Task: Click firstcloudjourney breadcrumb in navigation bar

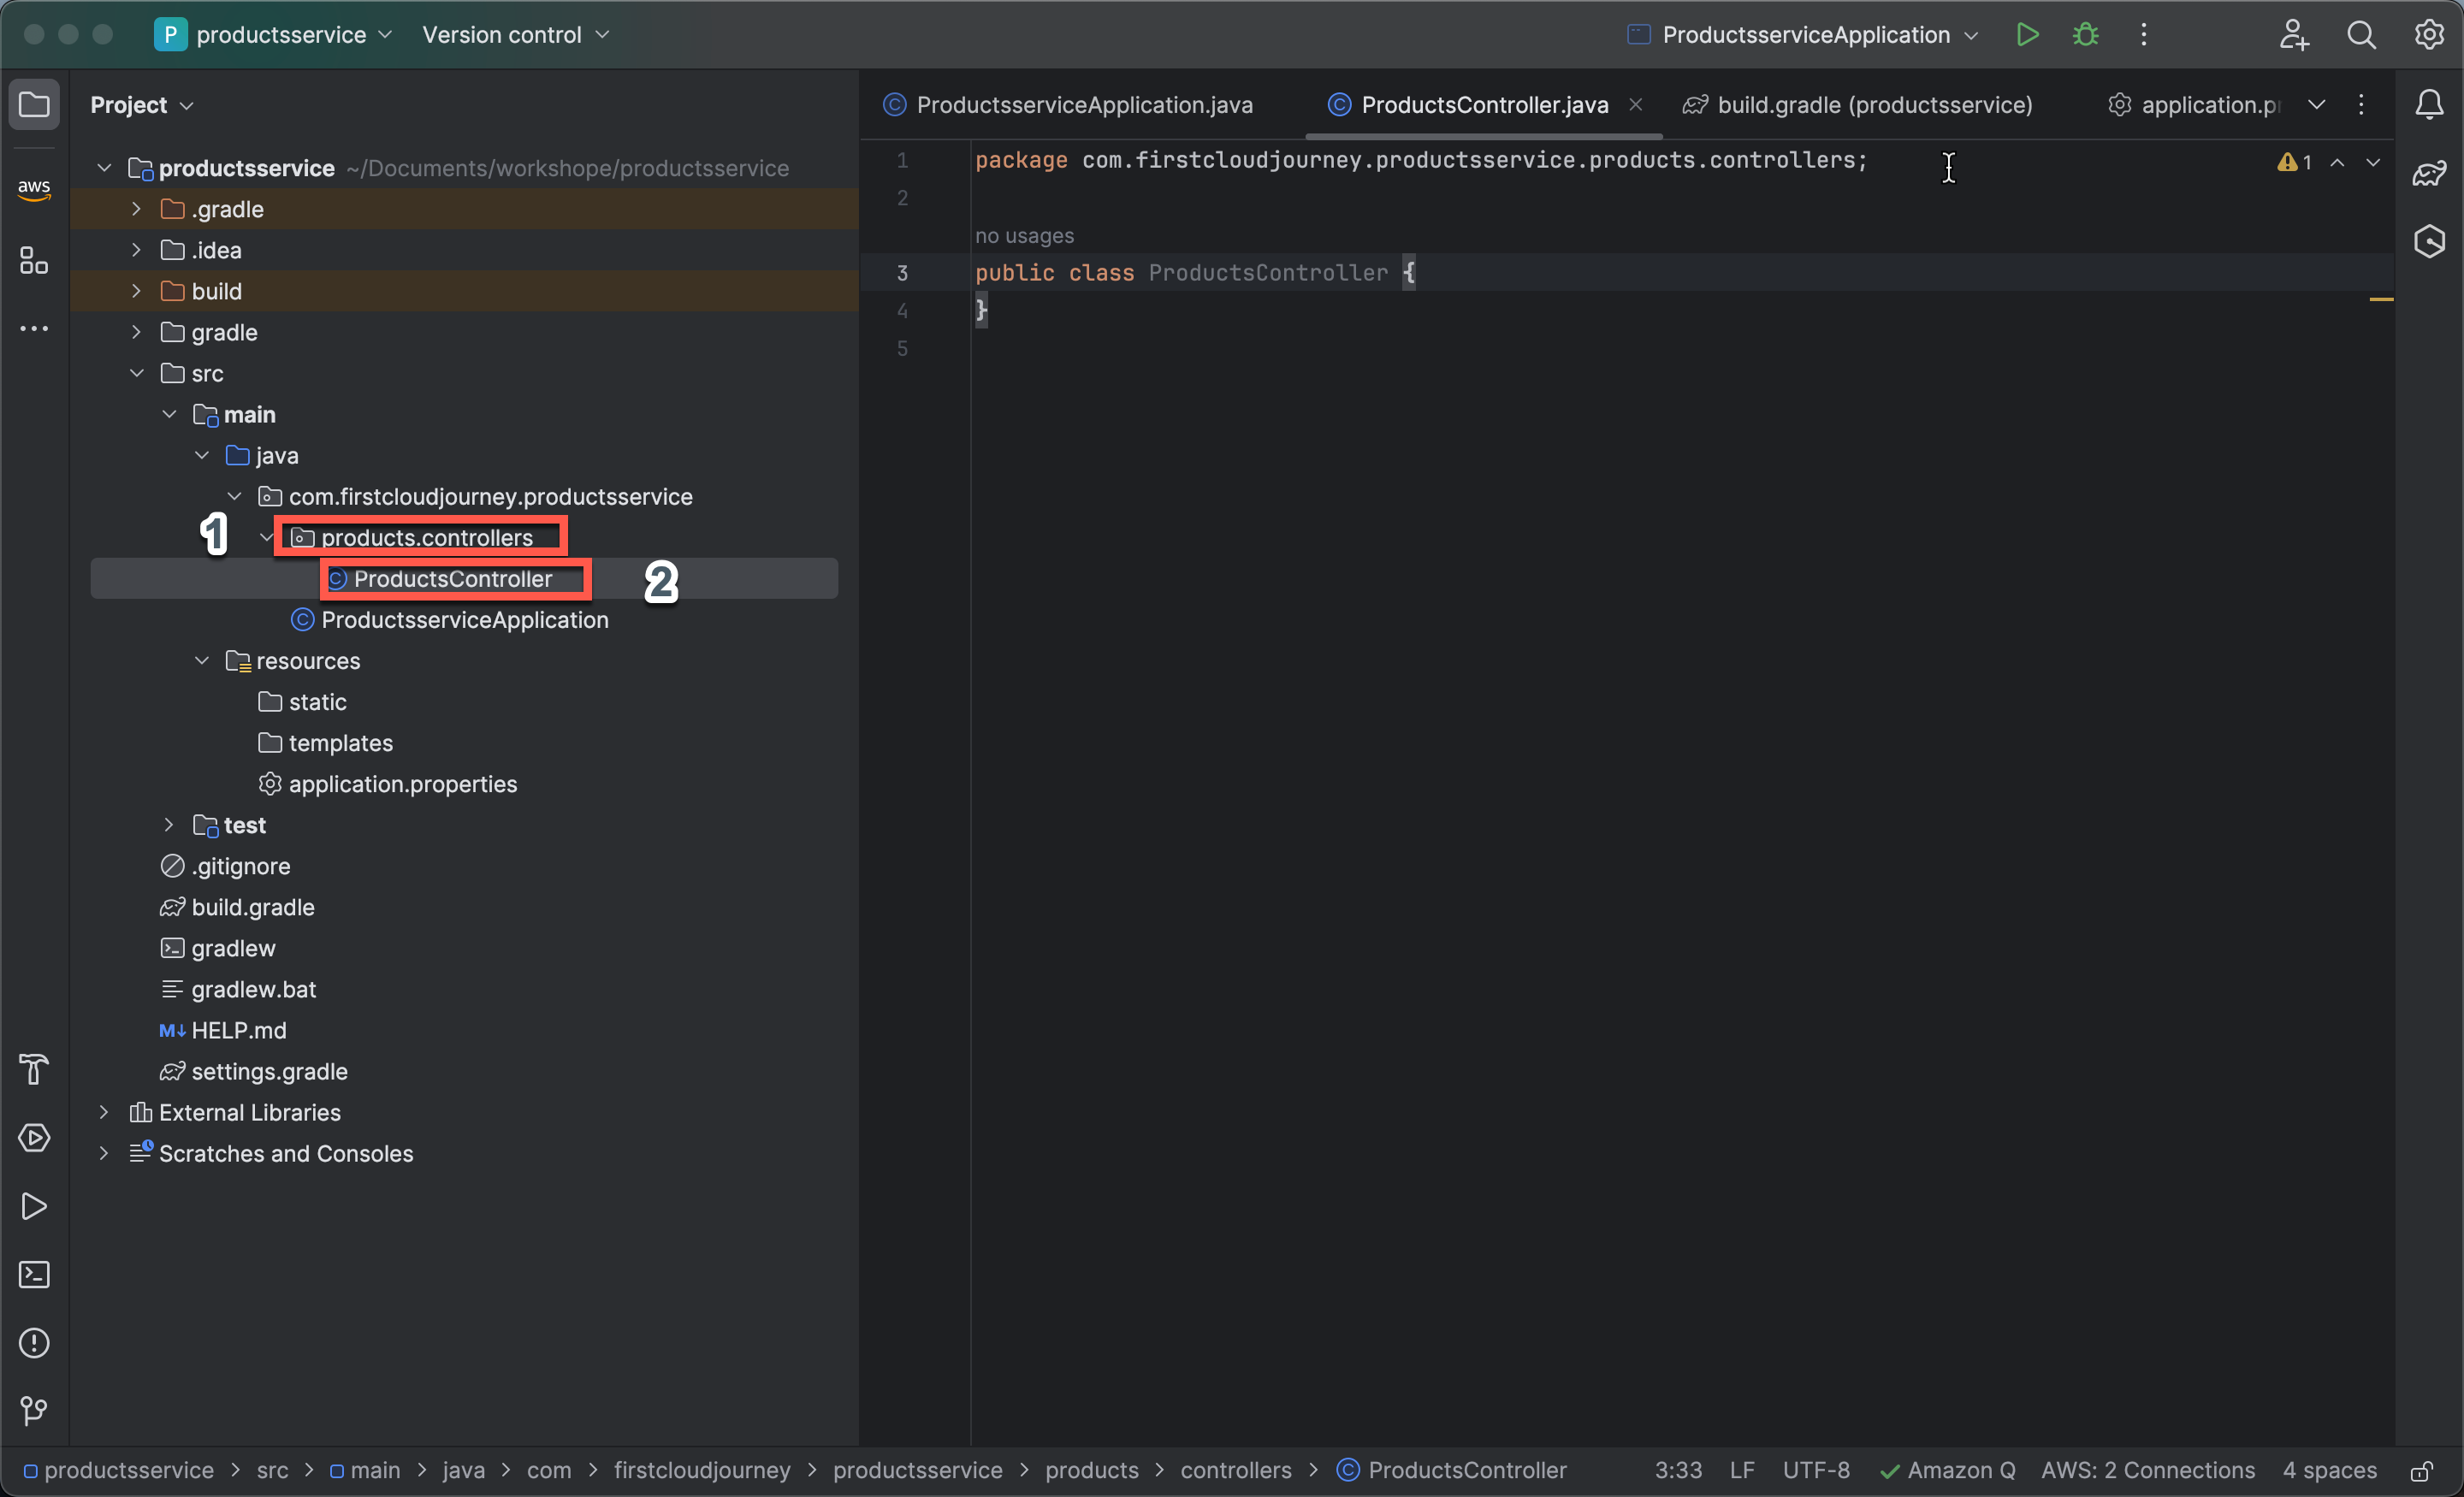Action: (x=702, y=1470)
